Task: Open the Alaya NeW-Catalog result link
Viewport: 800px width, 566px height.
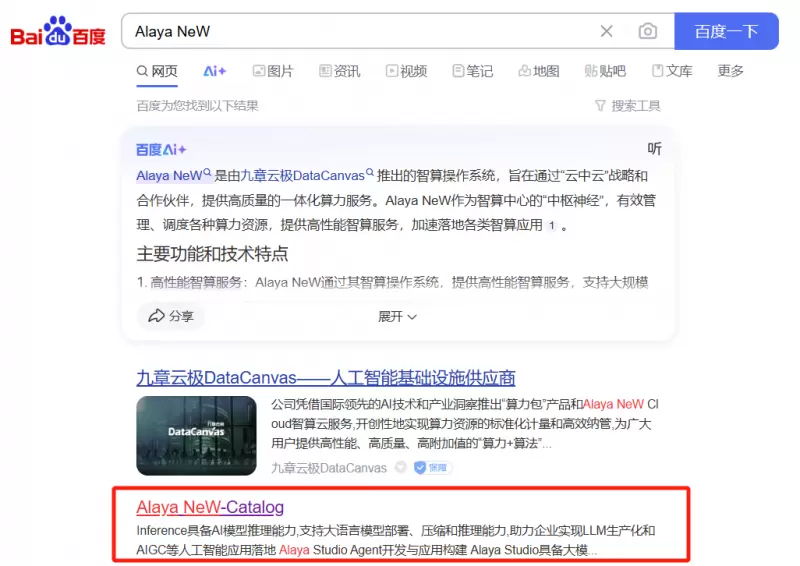Action: coord(210,507)
